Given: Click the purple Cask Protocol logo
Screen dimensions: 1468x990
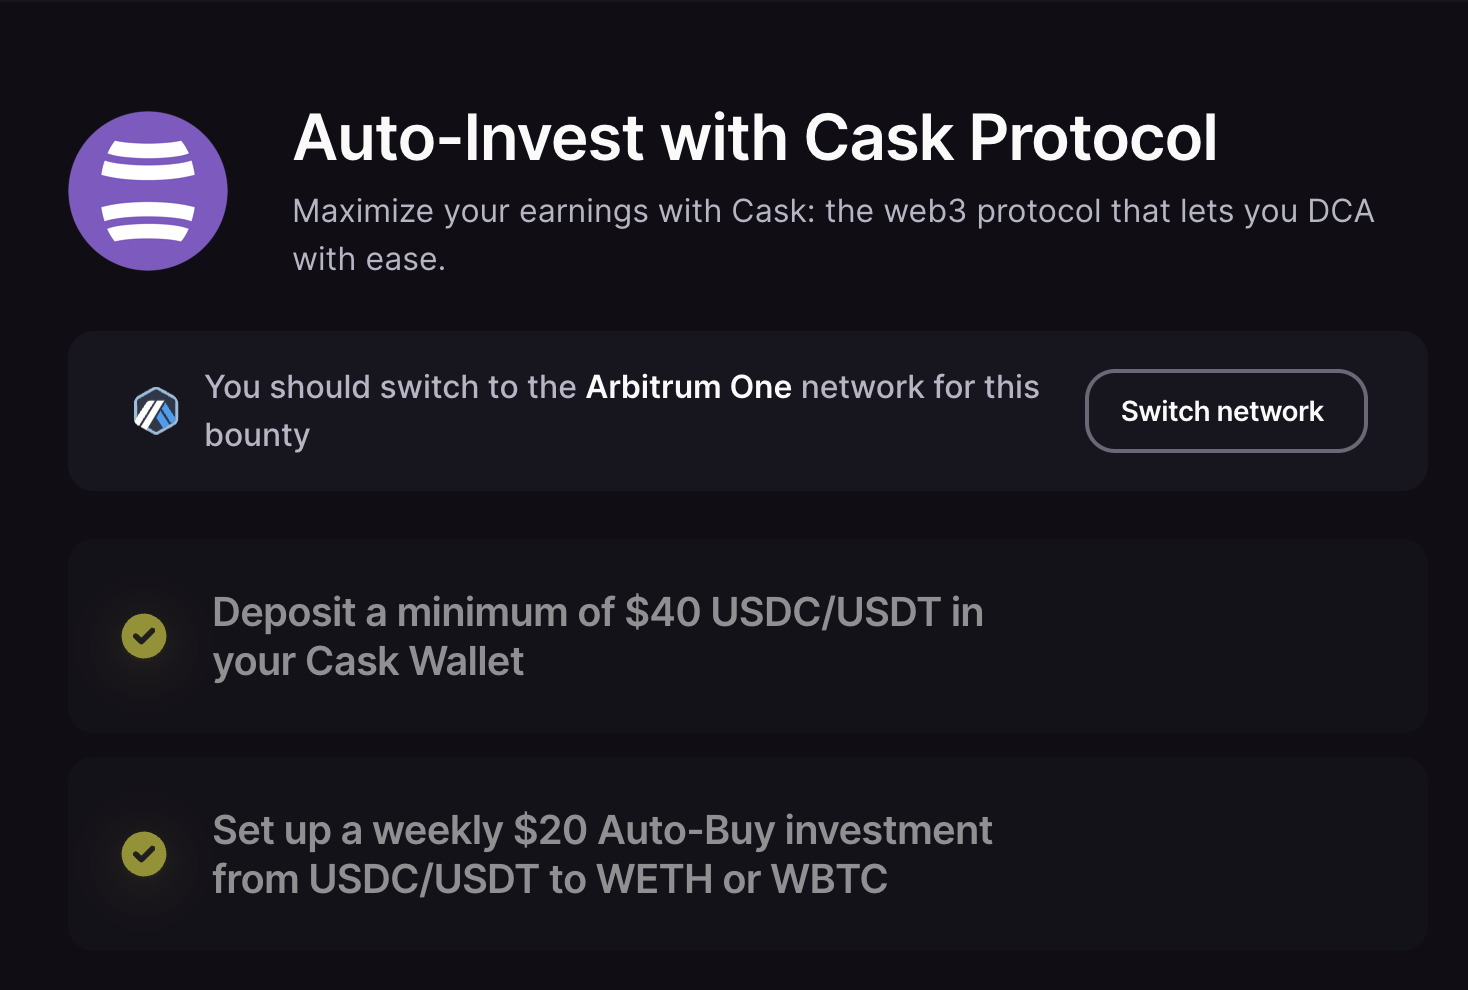Looking at the screenshot, I should click(148, 191).
